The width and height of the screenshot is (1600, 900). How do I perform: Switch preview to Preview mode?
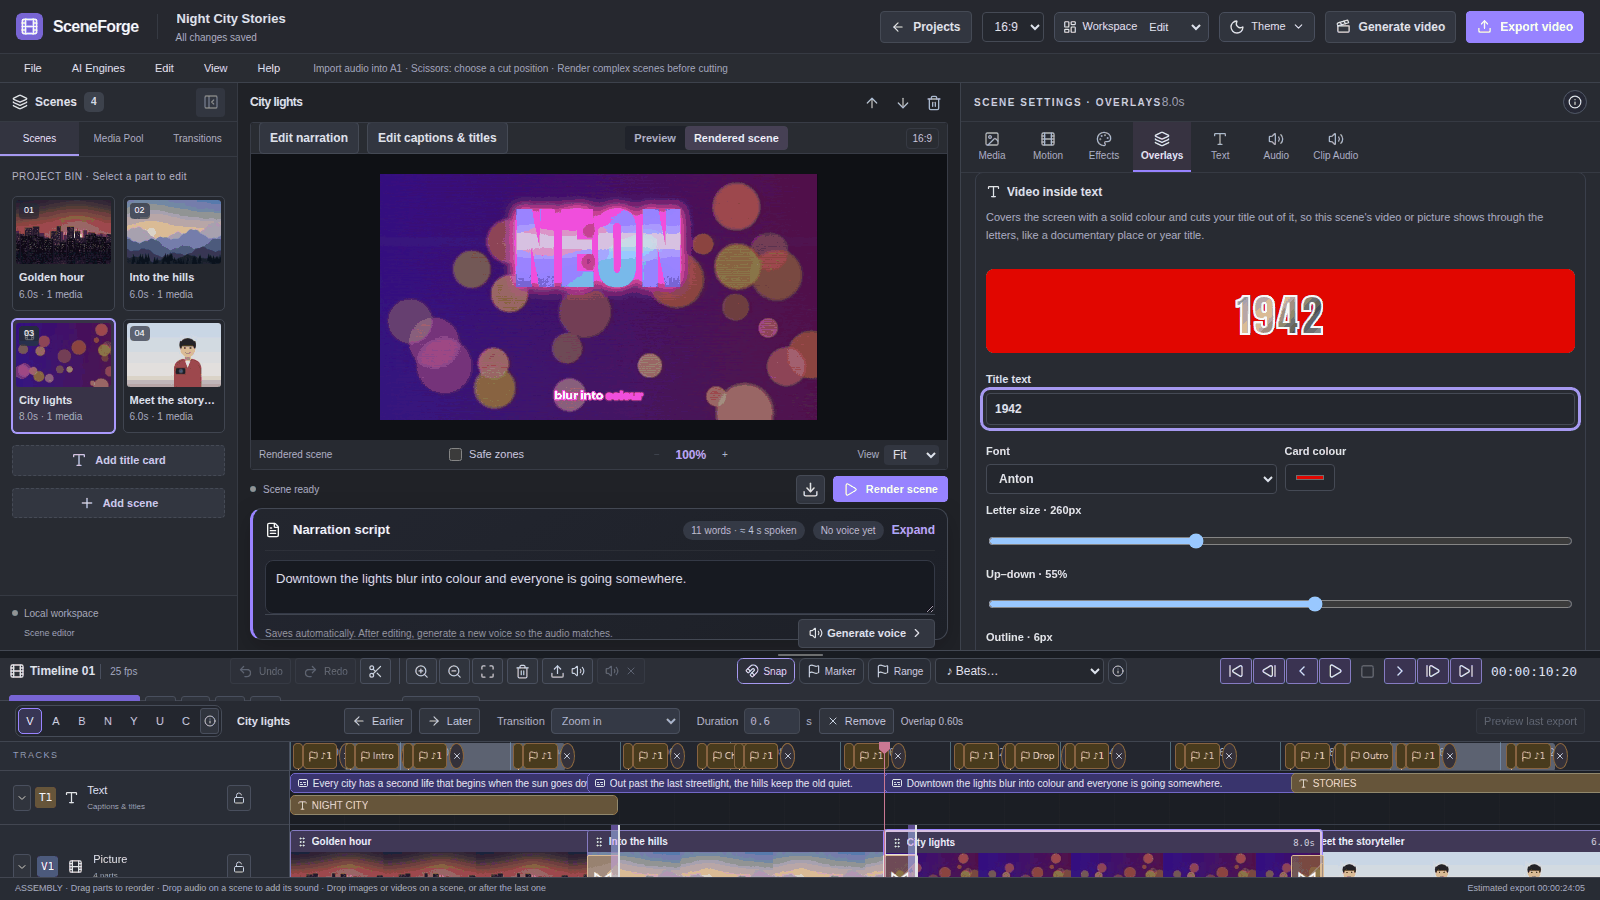coord(655,138)
